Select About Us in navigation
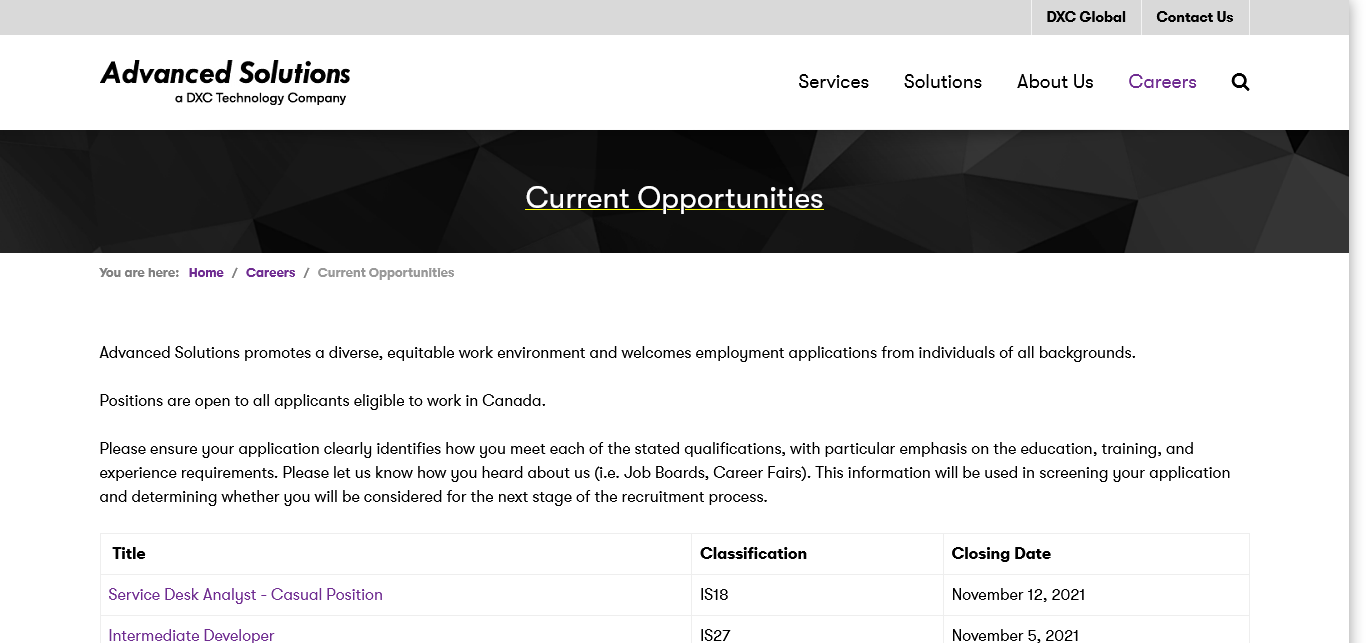1366x643 pixels. click(x=1055, y=82)
